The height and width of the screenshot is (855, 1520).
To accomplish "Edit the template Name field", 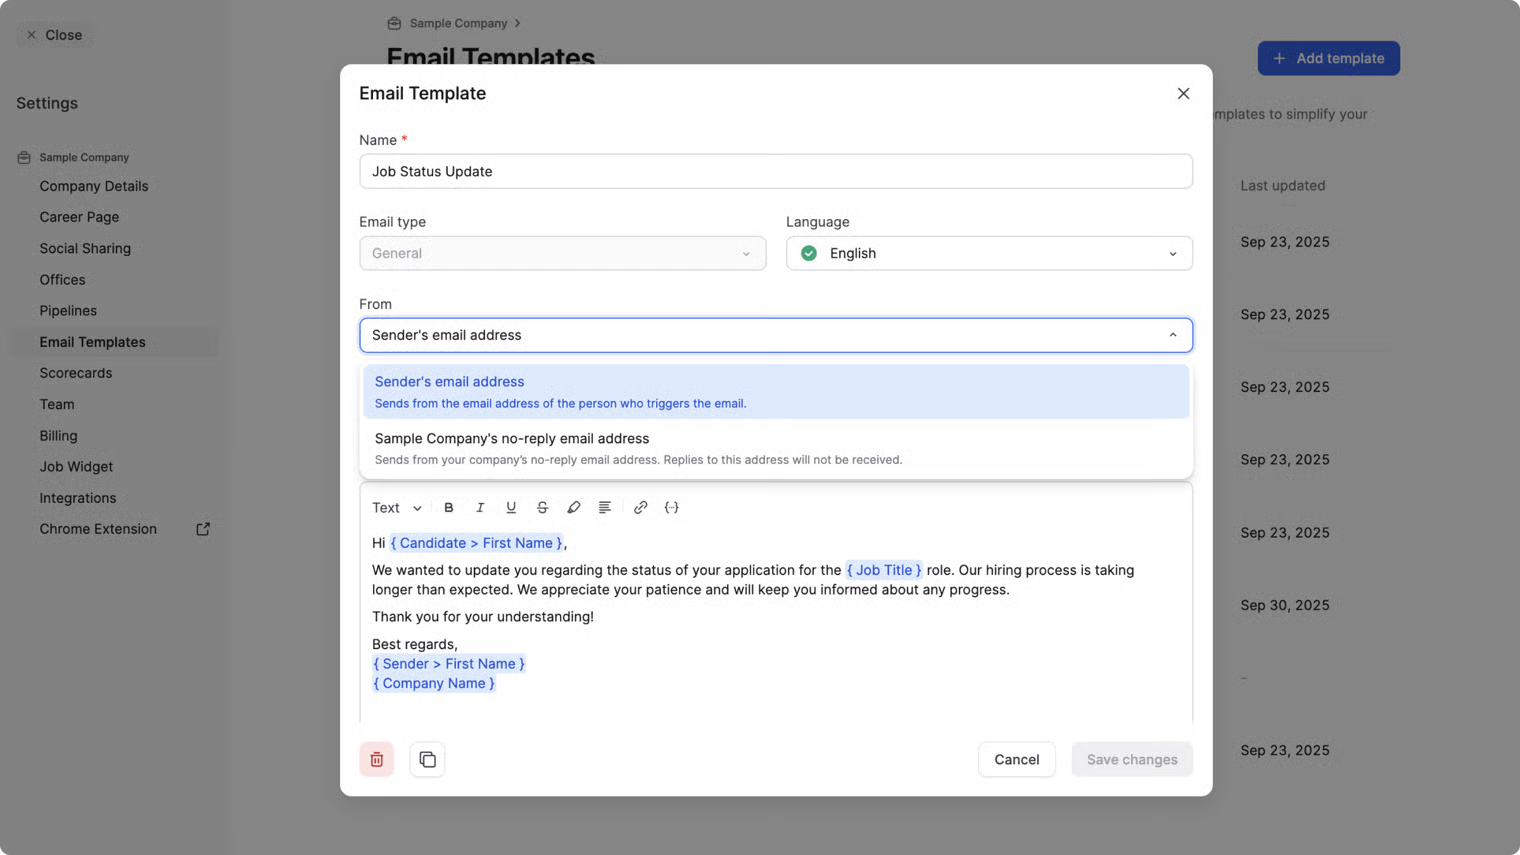I will [775, 172].
